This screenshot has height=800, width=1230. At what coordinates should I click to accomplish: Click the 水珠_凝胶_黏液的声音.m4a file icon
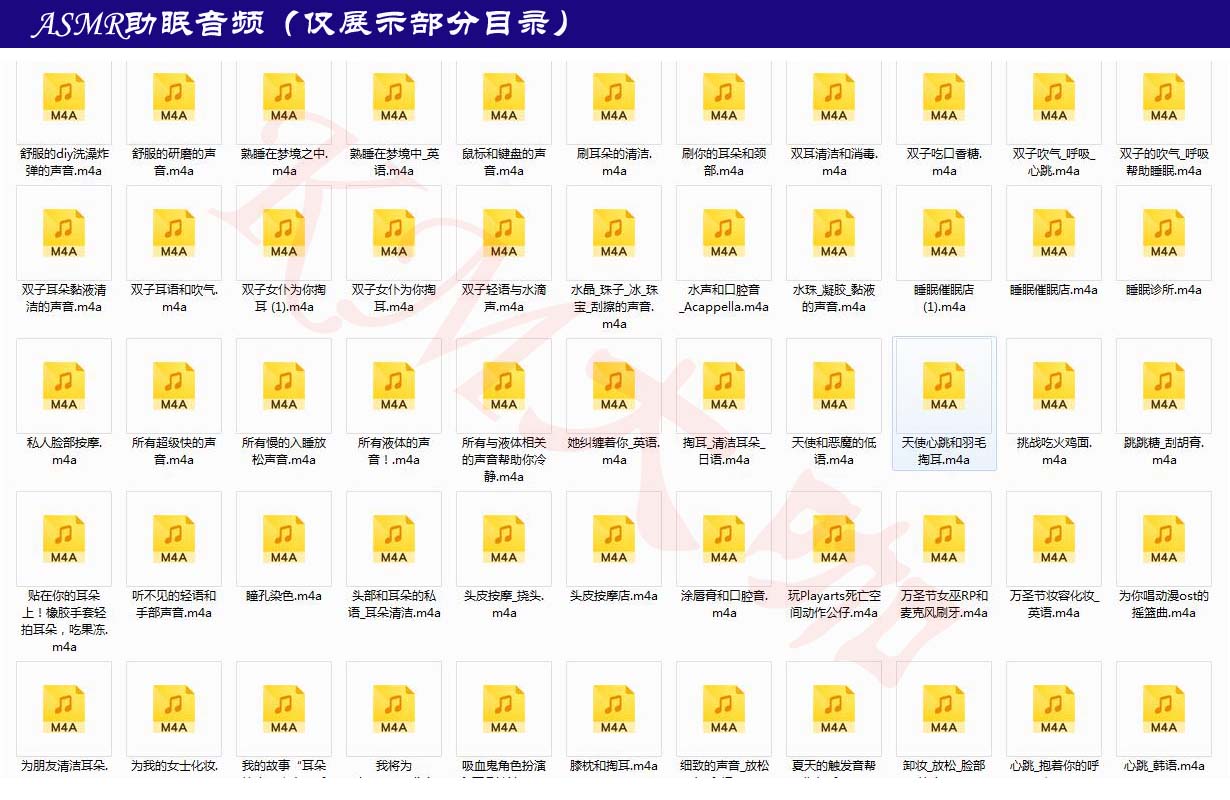pos(834,234)
